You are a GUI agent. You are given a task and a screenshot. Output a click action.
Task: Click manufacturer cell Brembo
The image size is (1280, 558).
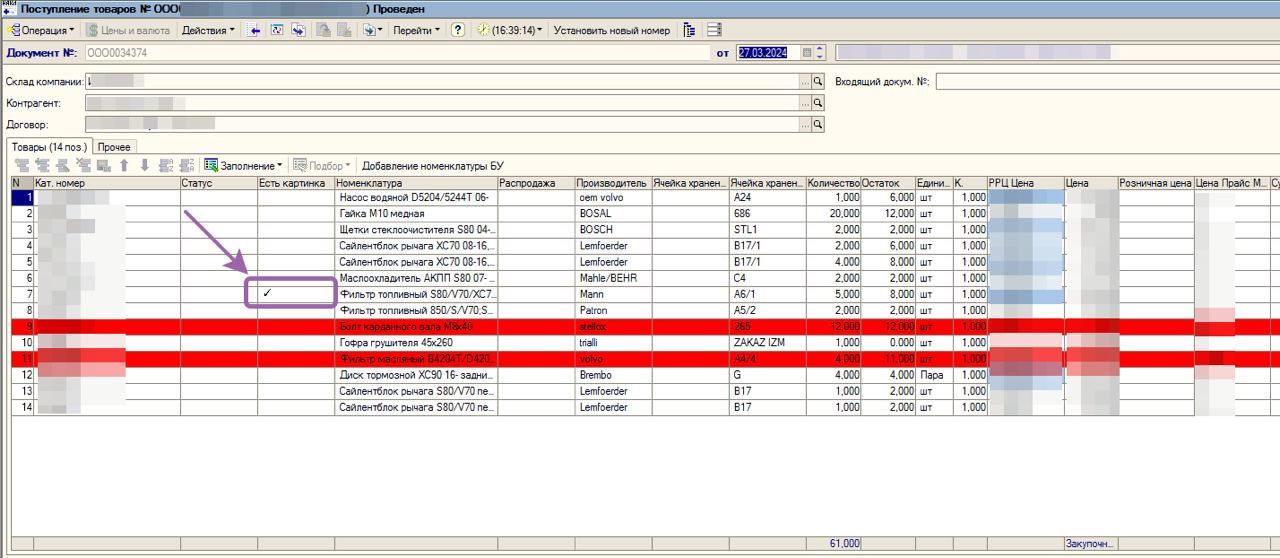(612, 374)
